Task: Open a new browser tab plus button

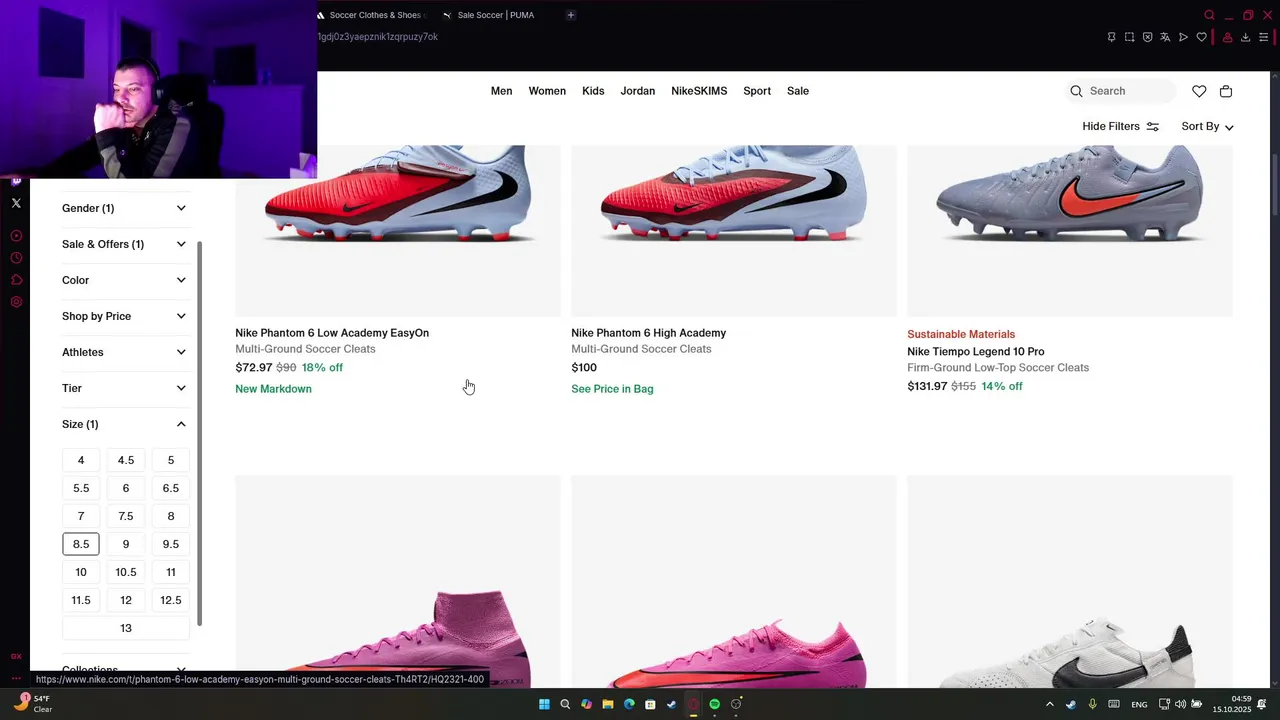Action: (x=571, y=15)
